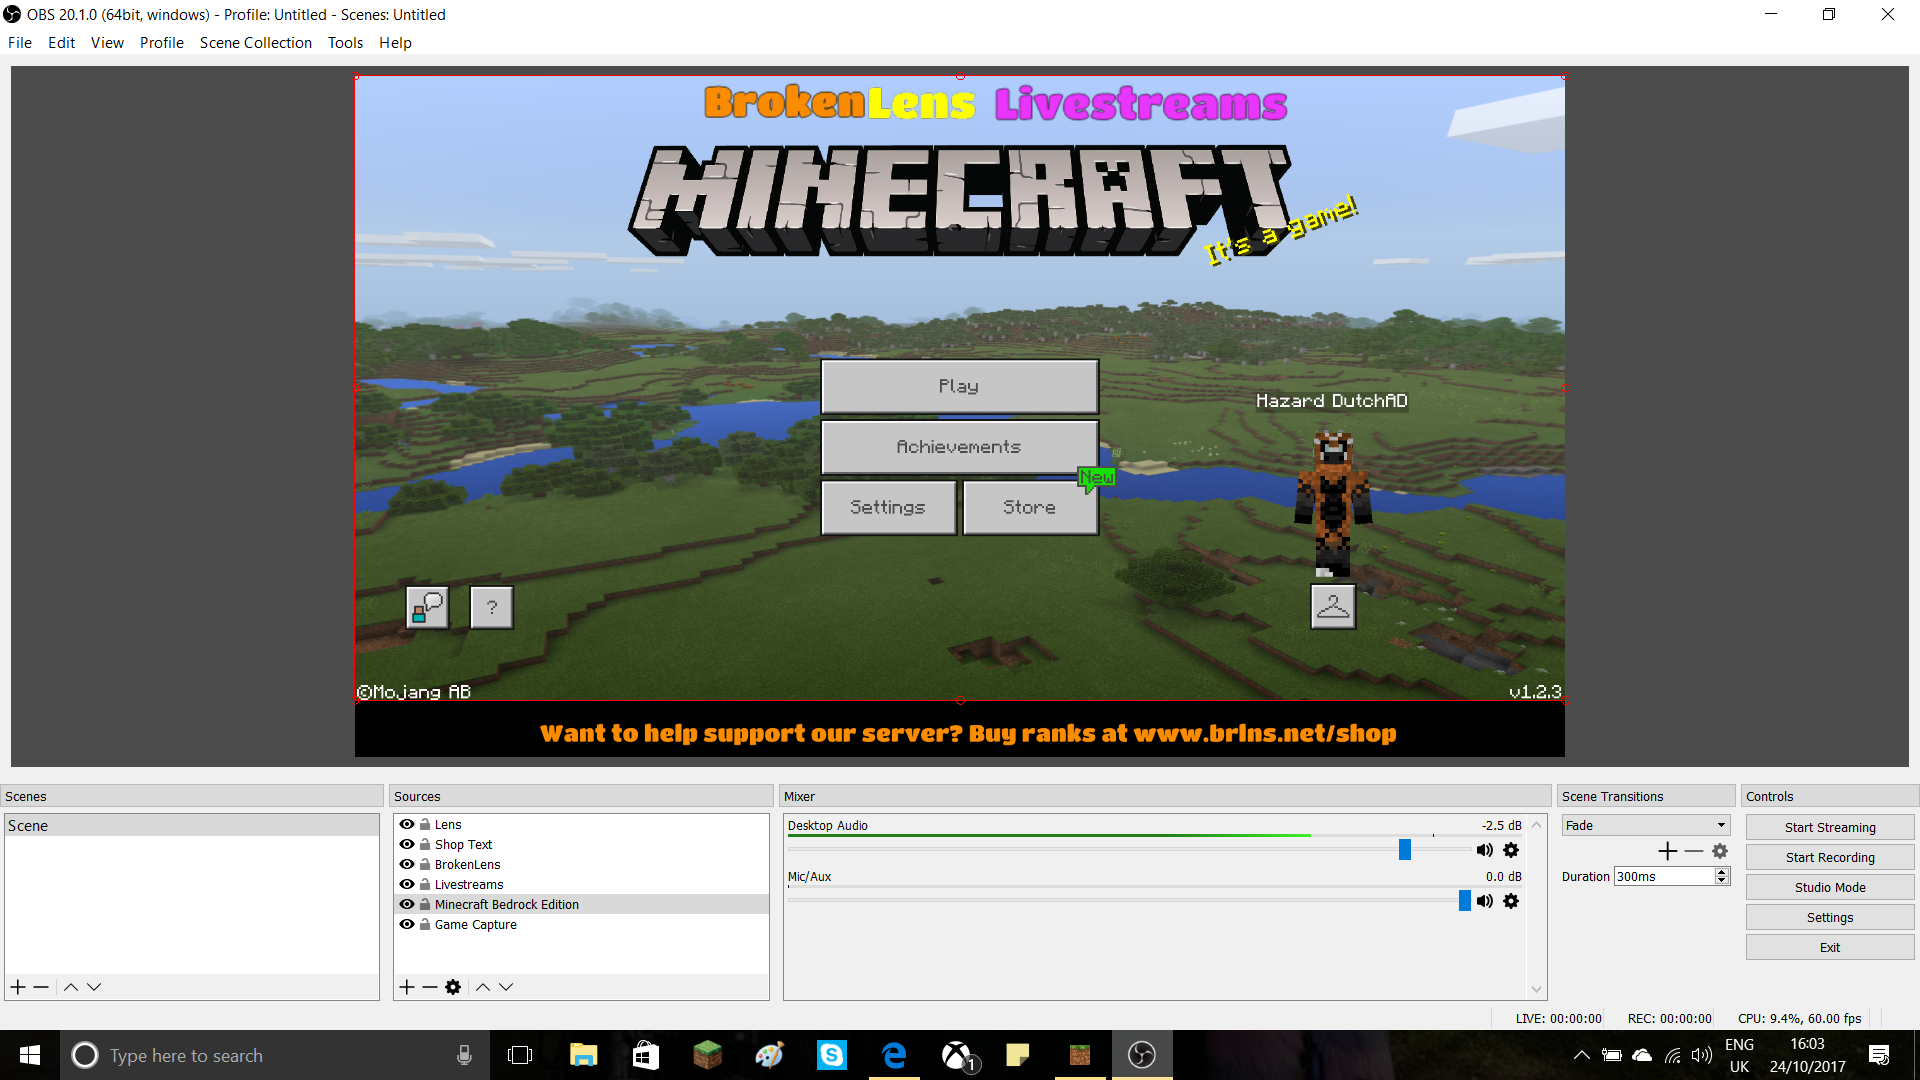Screen dimensions: 1920x1080
Task: Open transition properties gear icon
Action: 1720,851
